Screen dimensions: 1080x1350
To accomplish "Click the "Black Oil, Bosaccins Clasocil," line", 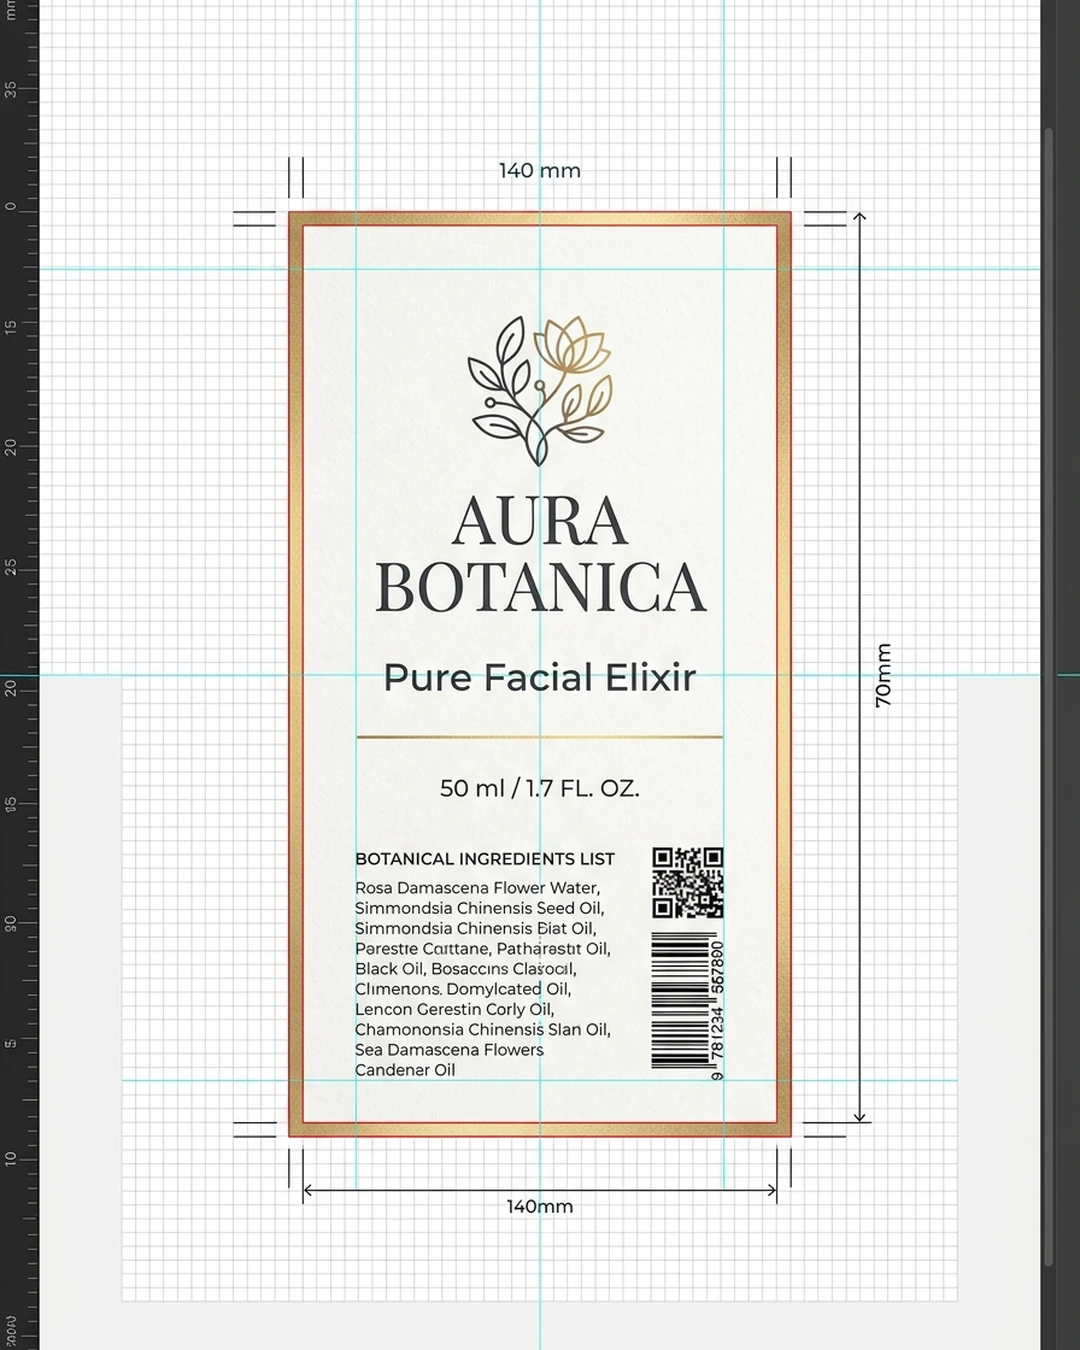I will (466, 969).
